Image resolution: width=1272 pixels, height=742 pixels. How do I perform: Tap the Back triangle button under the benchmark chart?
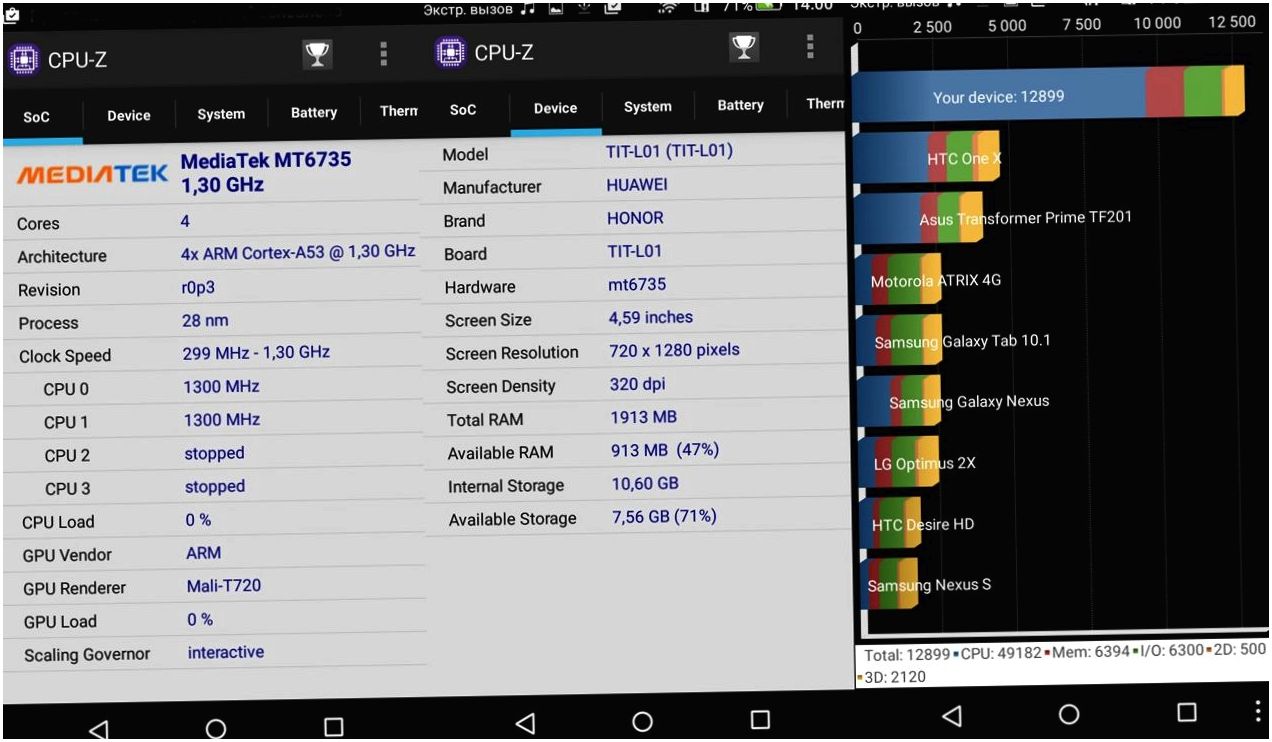tap(952, 715)
